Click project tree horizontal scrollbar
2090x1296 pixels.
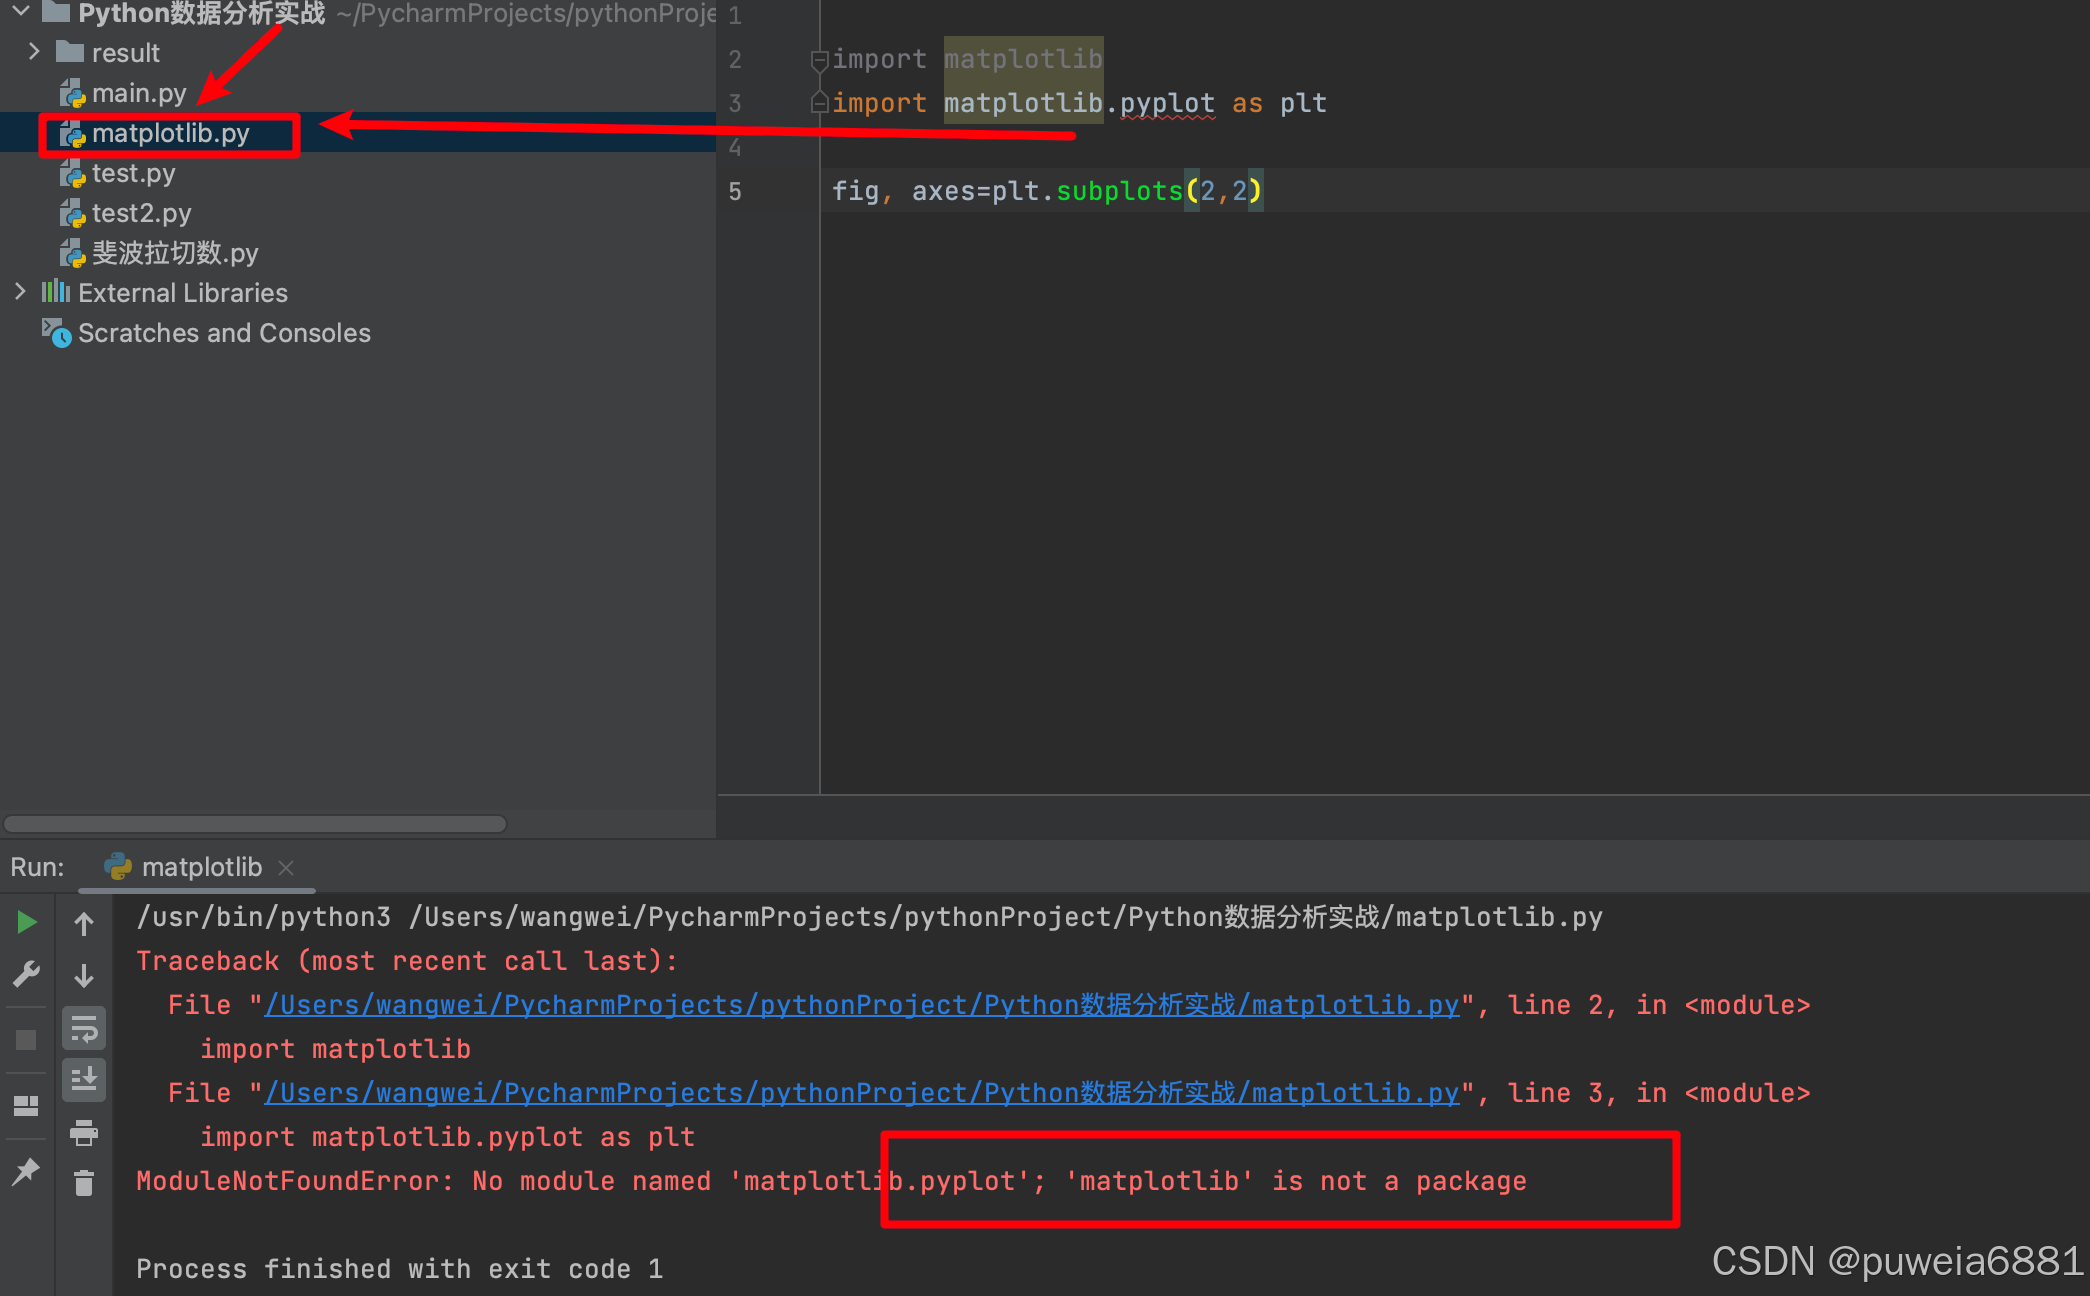pos(255,824)
